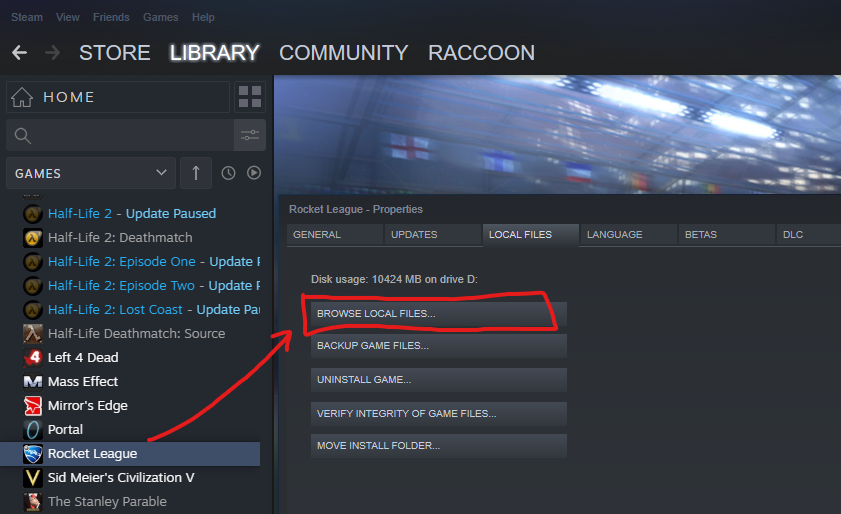The width and height of the screenshot is (841, 514).
Task: Select Mirror's Edge in list
Action: pyautogui.click(x=87, y=406)
